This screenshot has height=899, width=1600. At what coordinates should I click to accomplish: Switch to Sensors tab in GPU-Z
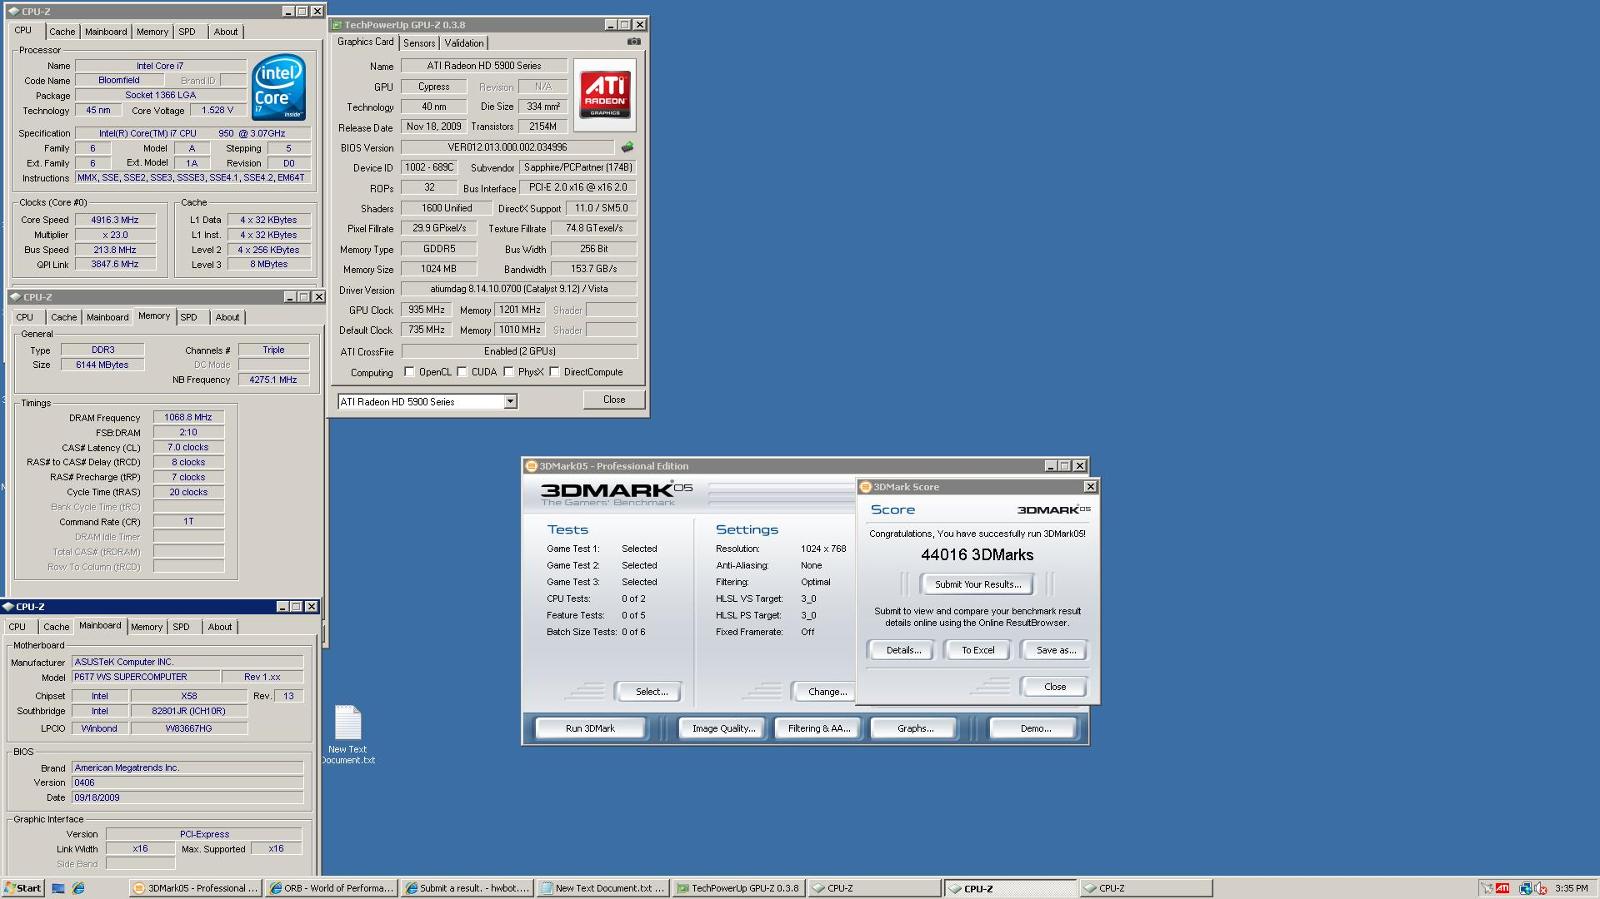419,43
